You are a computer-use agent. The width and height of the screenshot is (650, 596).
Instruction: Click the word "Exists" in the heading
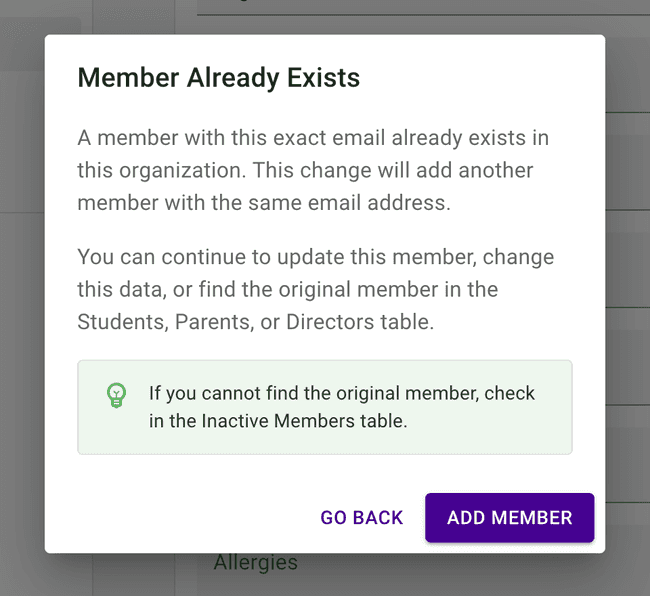pyautogui.click(x=321, y=78)
